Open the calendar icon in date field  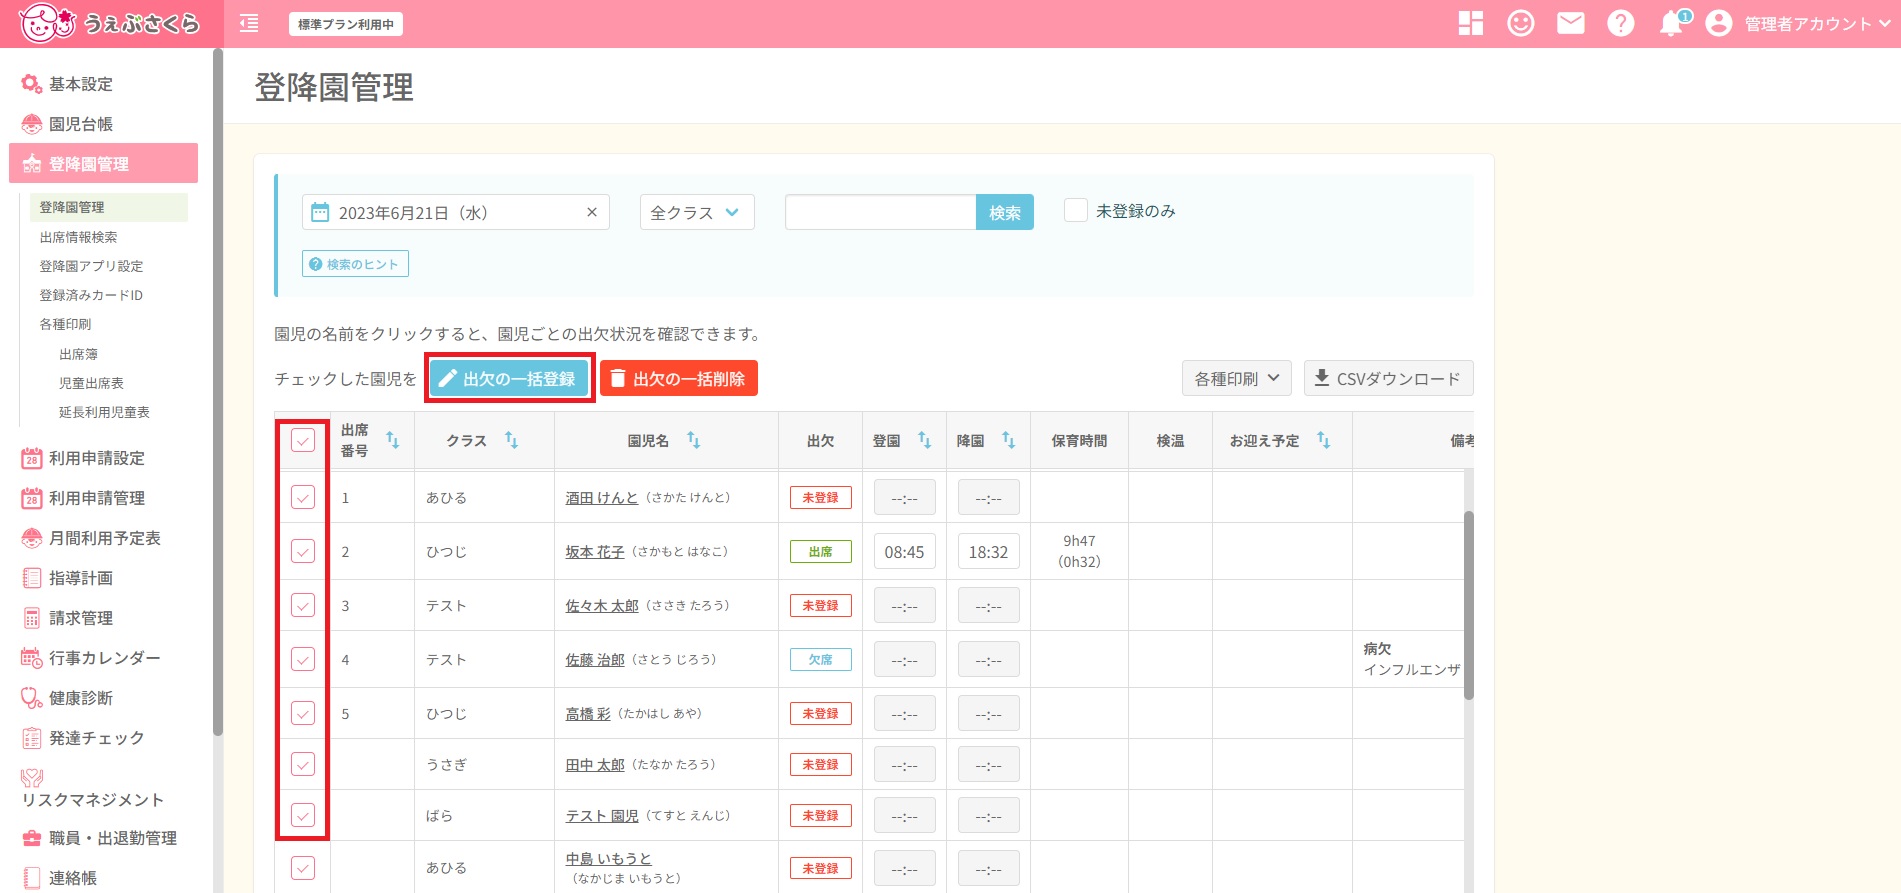coord(320,212)
